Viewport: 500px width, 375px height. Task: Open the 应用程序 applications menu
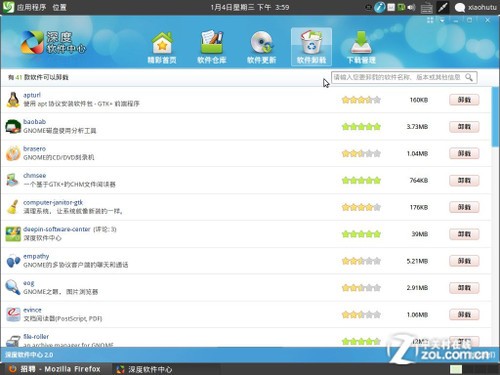pyautogui.click(x=31, y=7)
